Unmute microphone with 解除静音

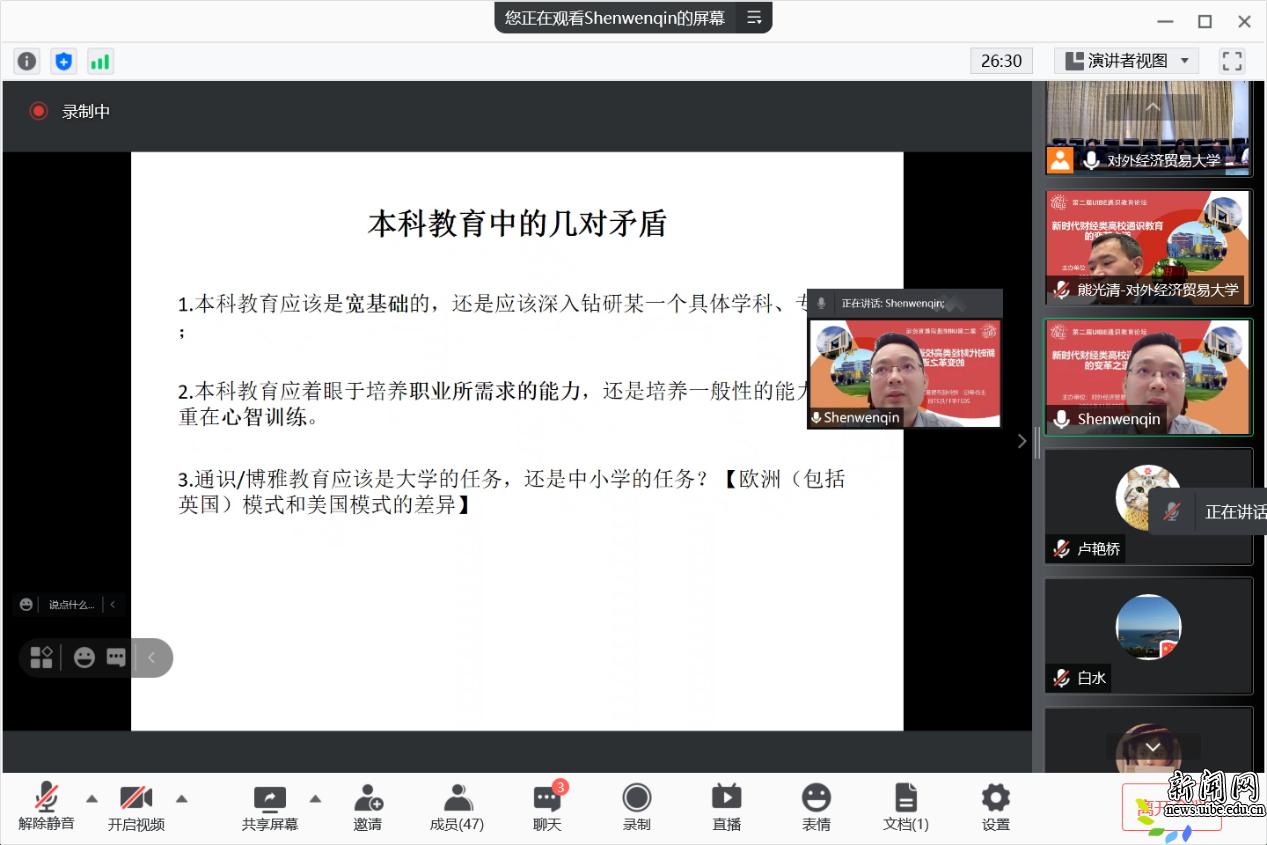[x=46, y=807]
